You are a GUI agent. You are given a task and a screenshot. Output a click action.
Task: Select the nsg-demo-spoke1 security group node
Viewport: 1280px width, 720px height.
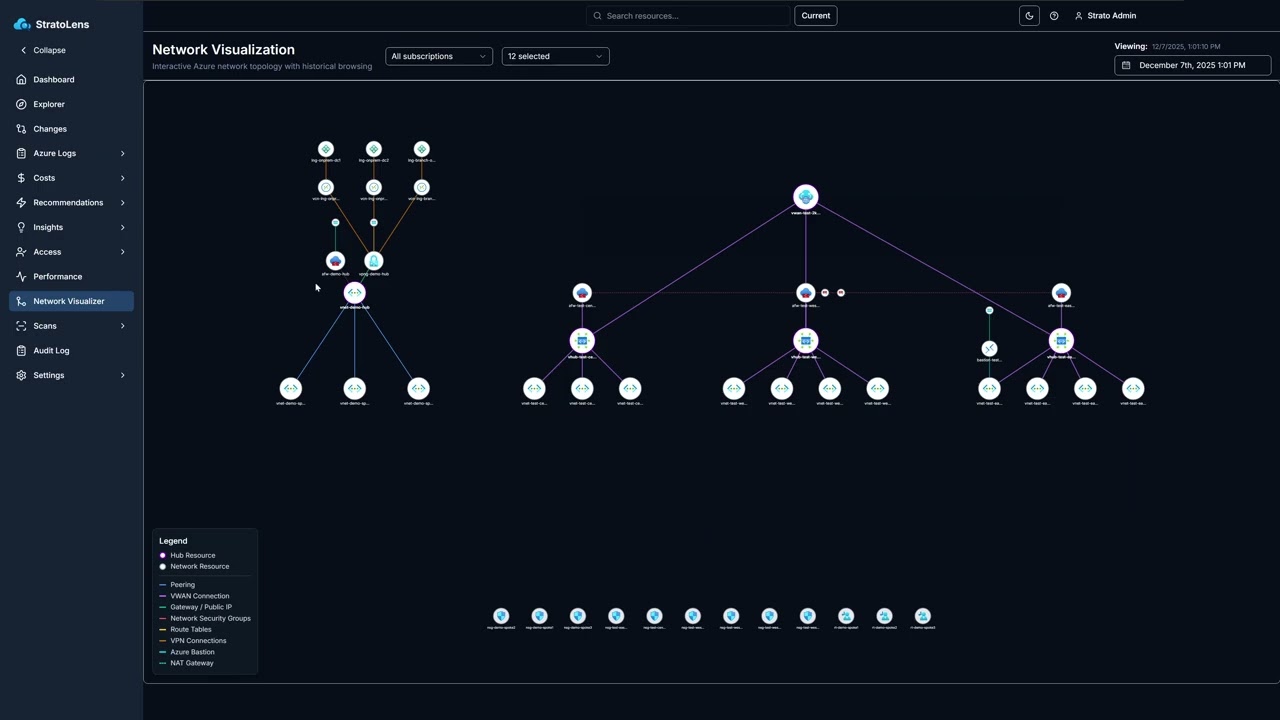(x=539, y=616)
